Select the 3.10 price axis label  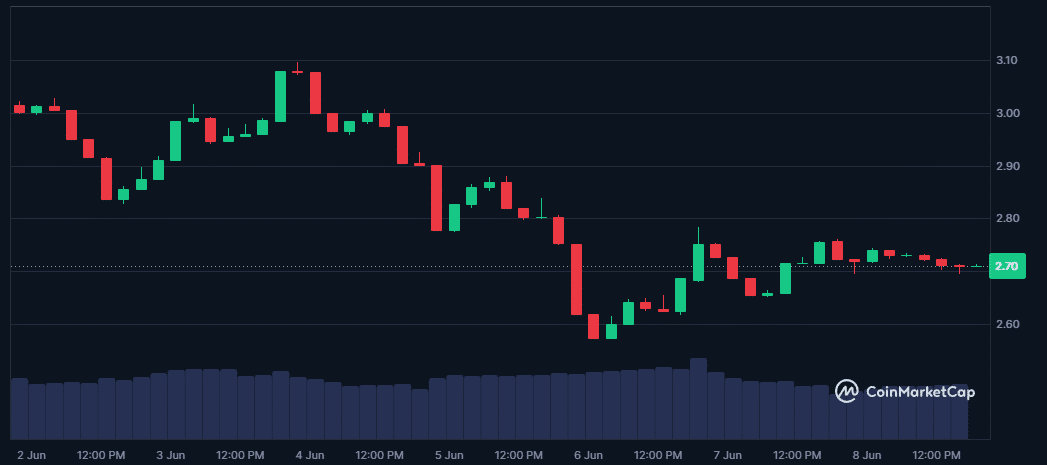tap(1007, 61)
